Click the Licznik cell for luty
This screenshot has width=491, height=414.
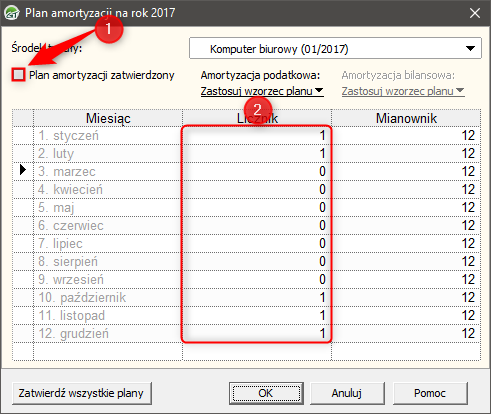click(x=257, y=153)
